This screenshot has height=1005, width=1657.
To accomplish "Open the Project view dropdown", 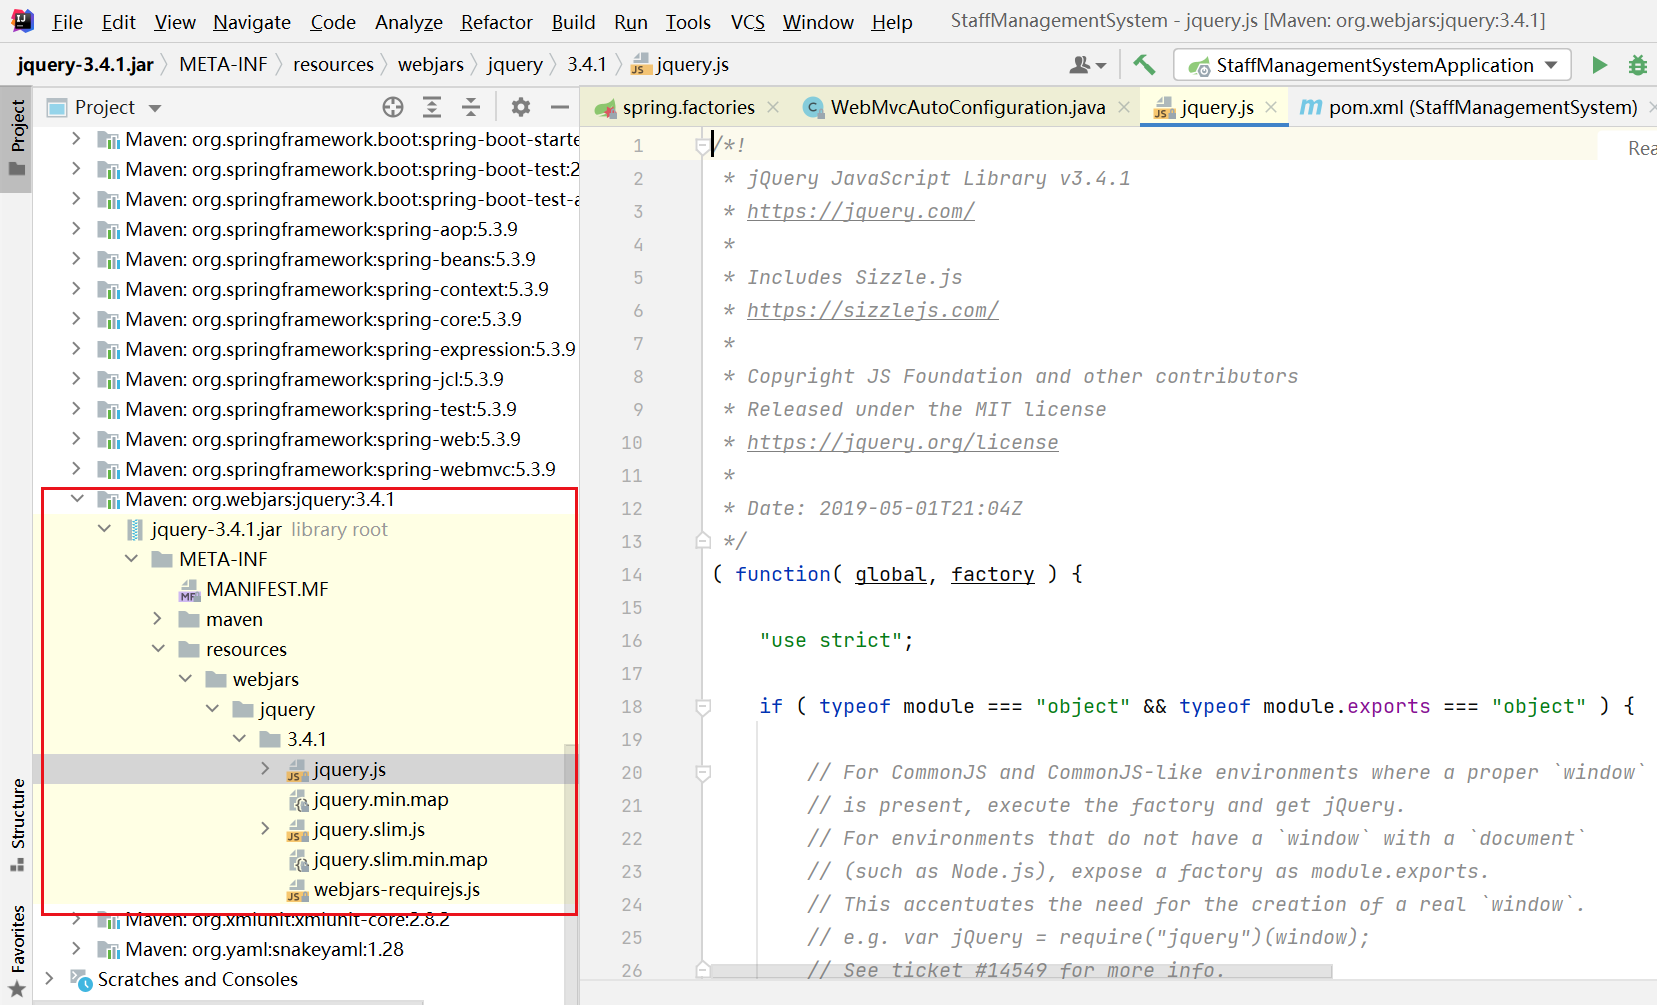I will pos(155,108).
